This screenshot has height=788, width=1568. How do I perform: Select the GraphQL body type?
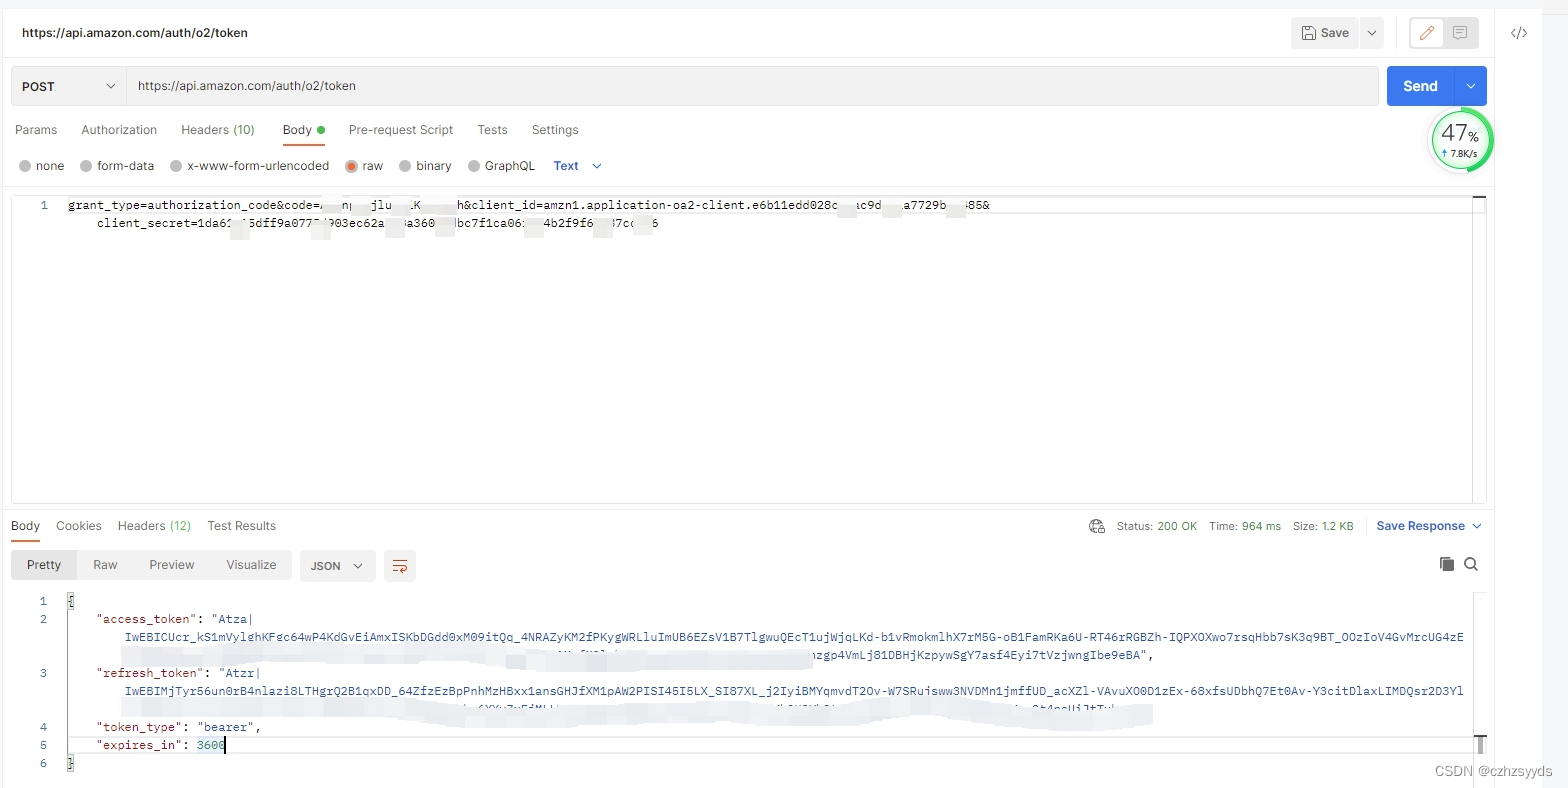coord(501,166)
